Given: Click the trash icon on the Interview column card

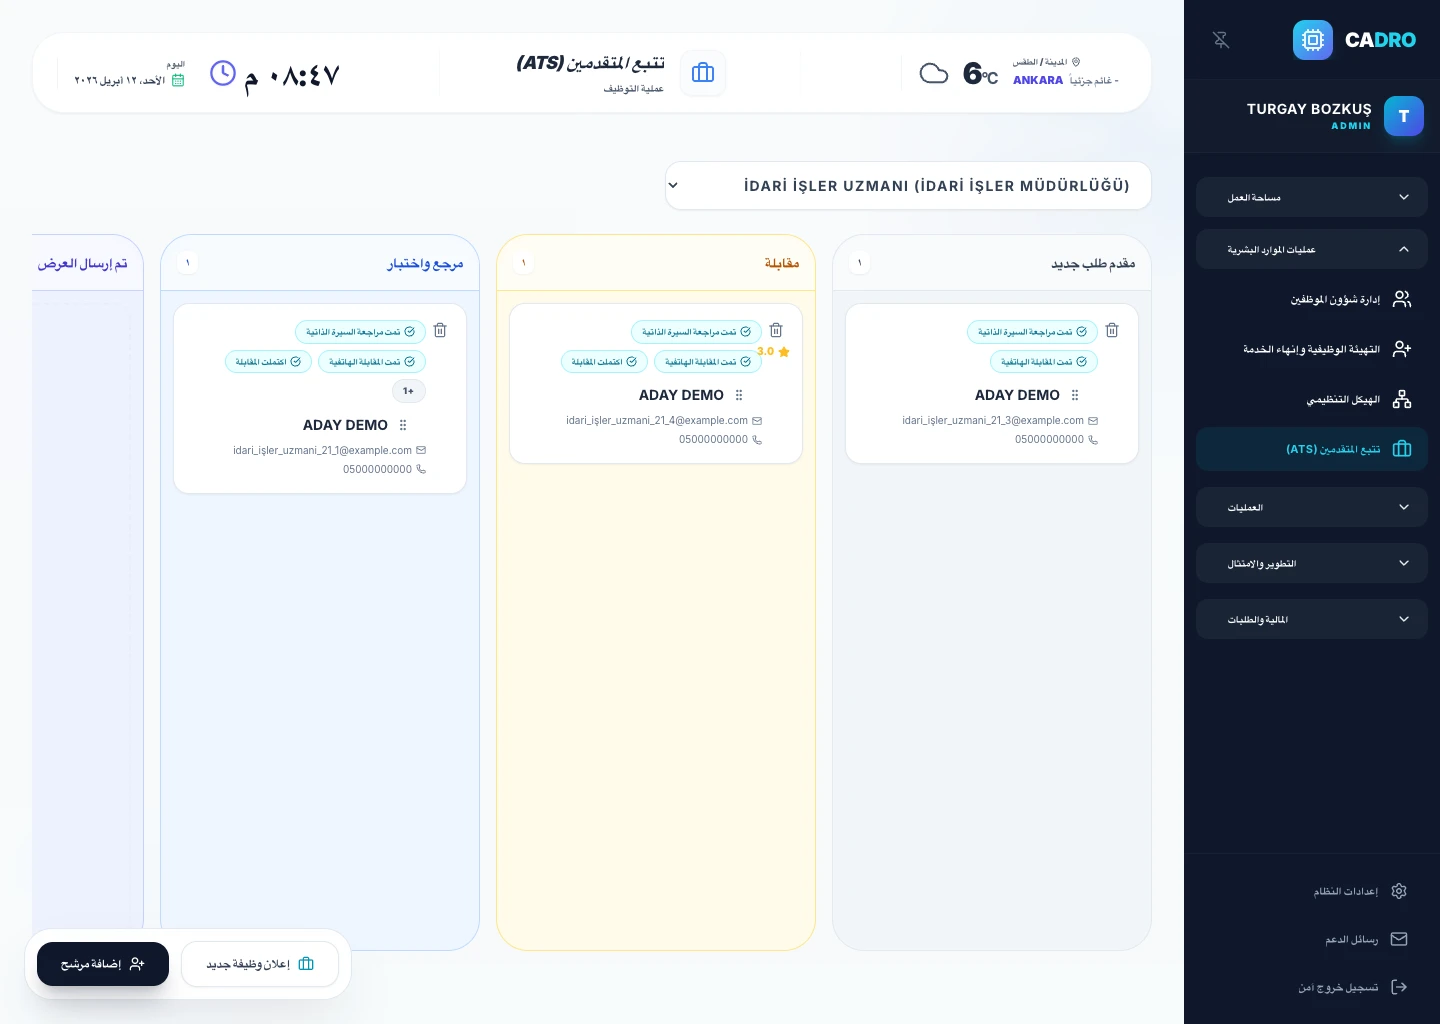Looking at the screenshot, I should [776, 331].
